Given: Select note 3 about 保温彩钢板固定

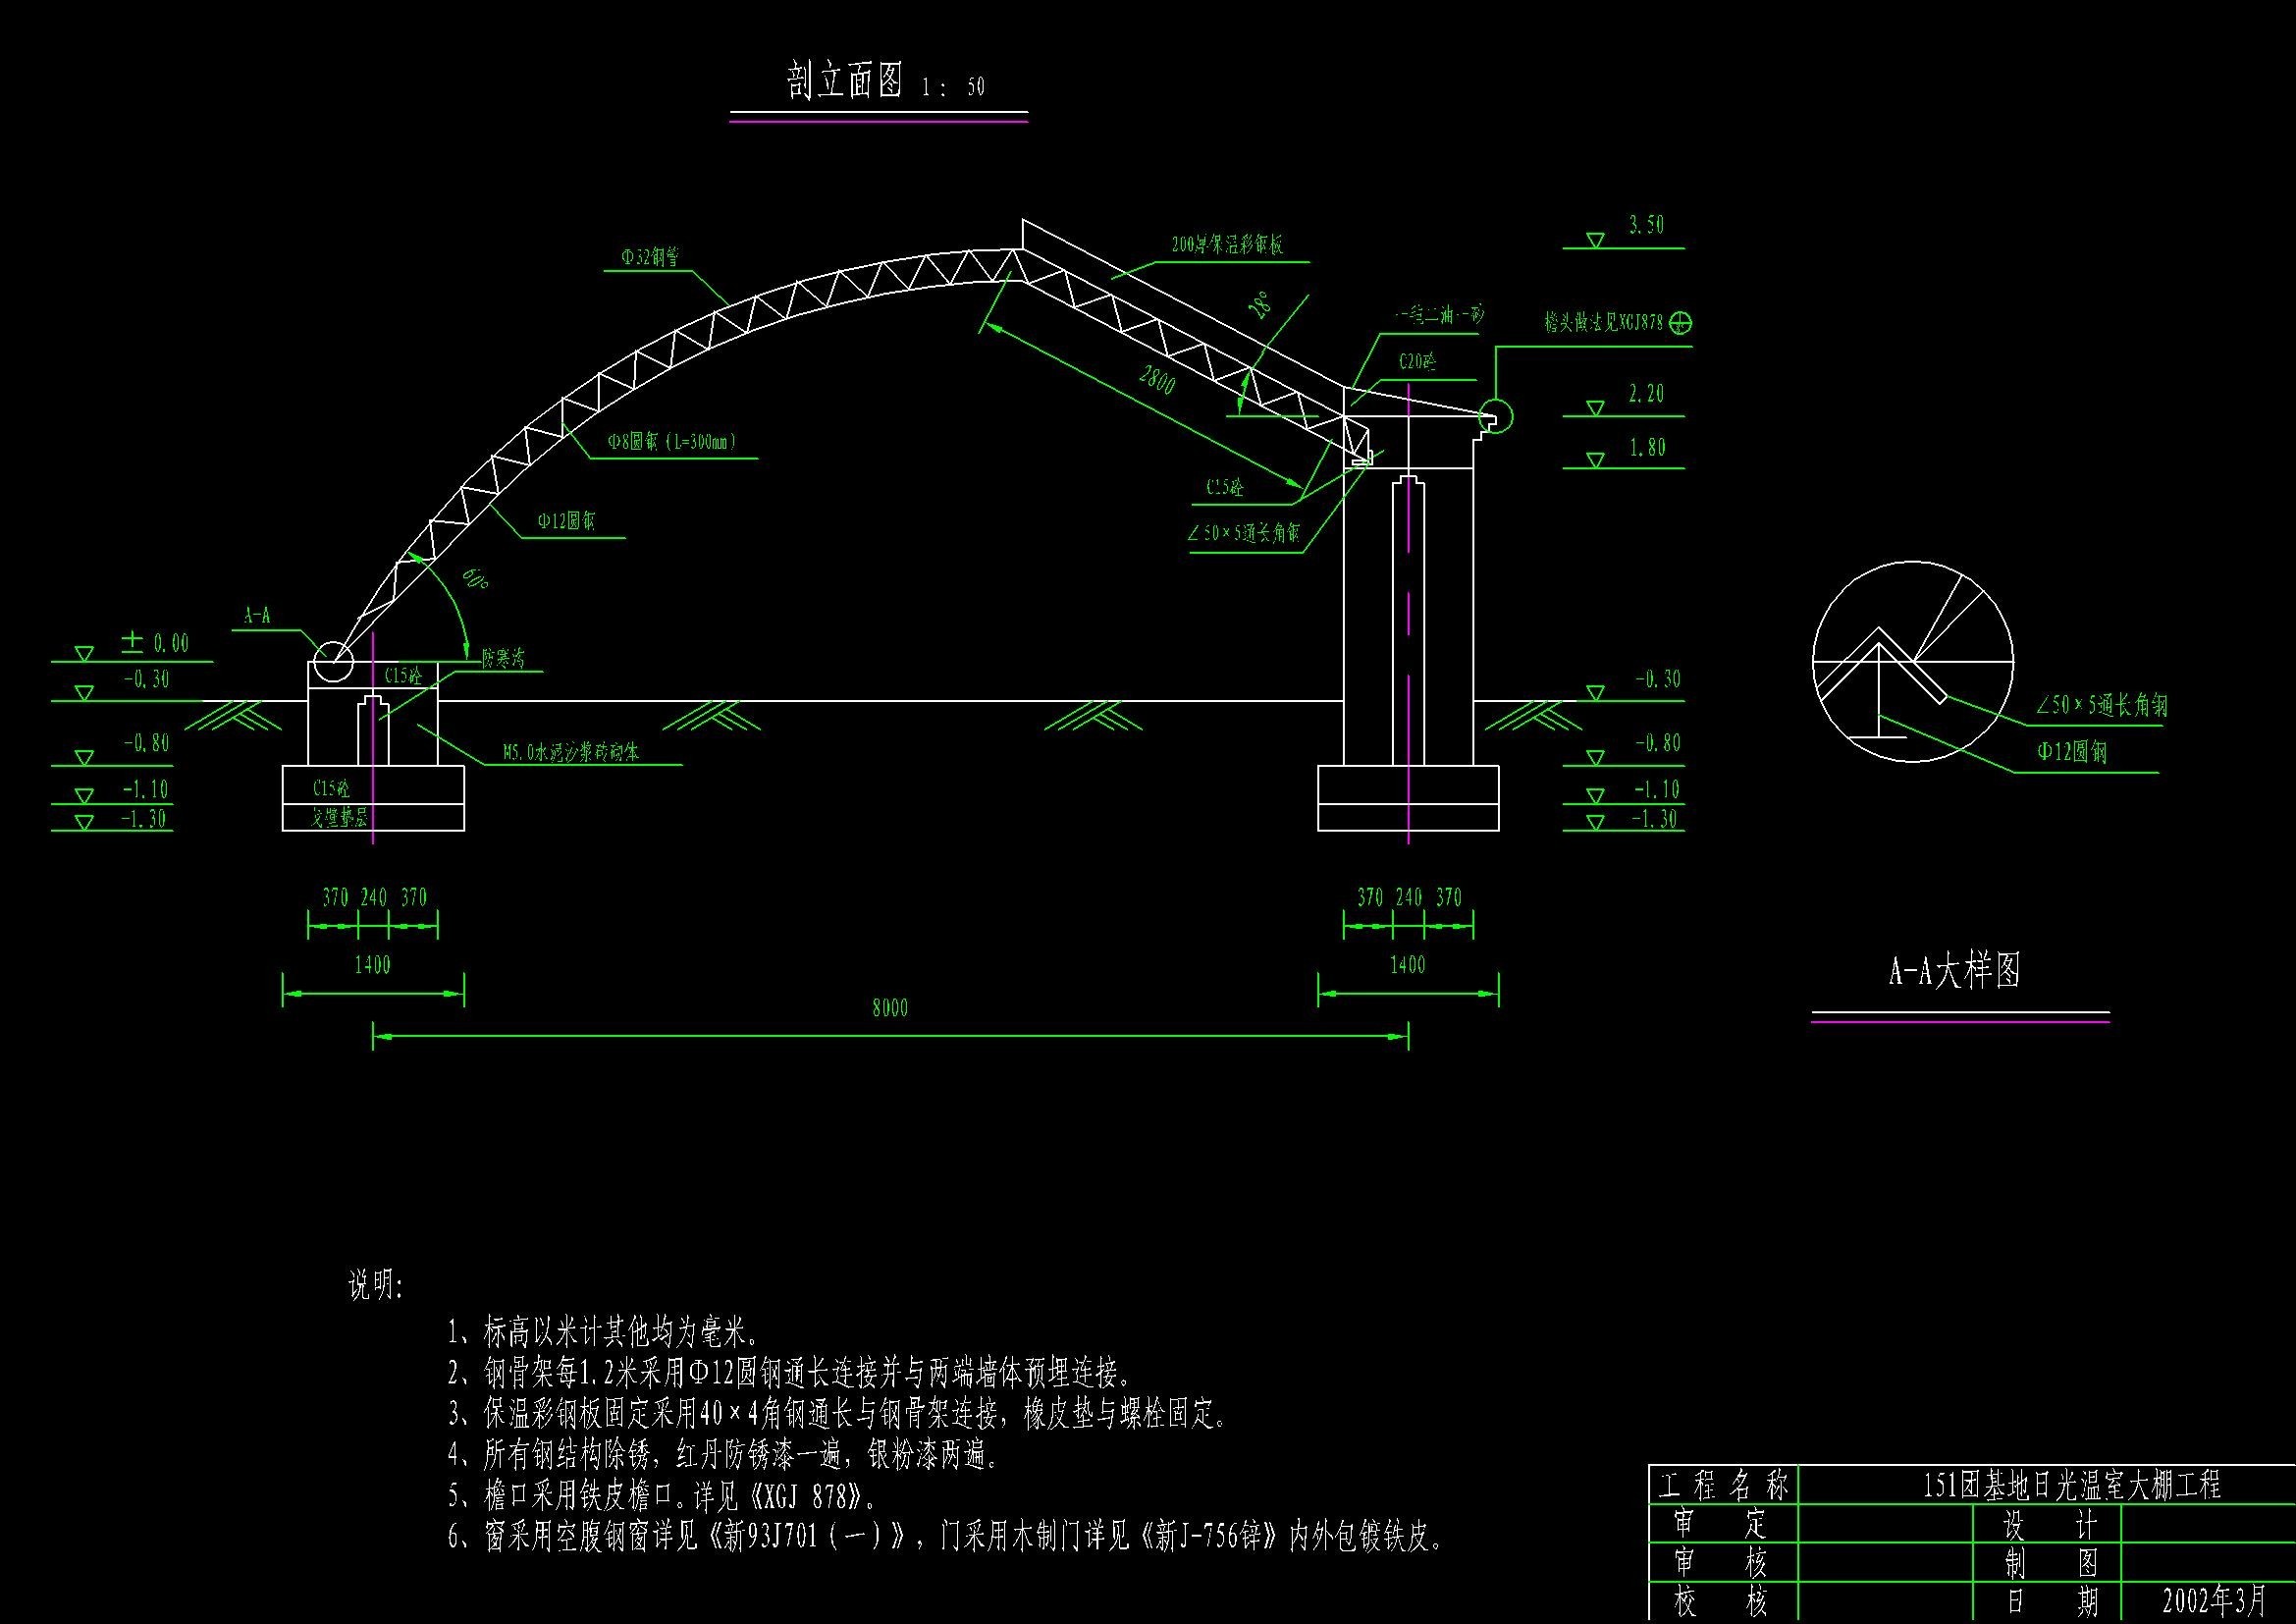Looking at the screenshot, I should (x=838, y=1415).
